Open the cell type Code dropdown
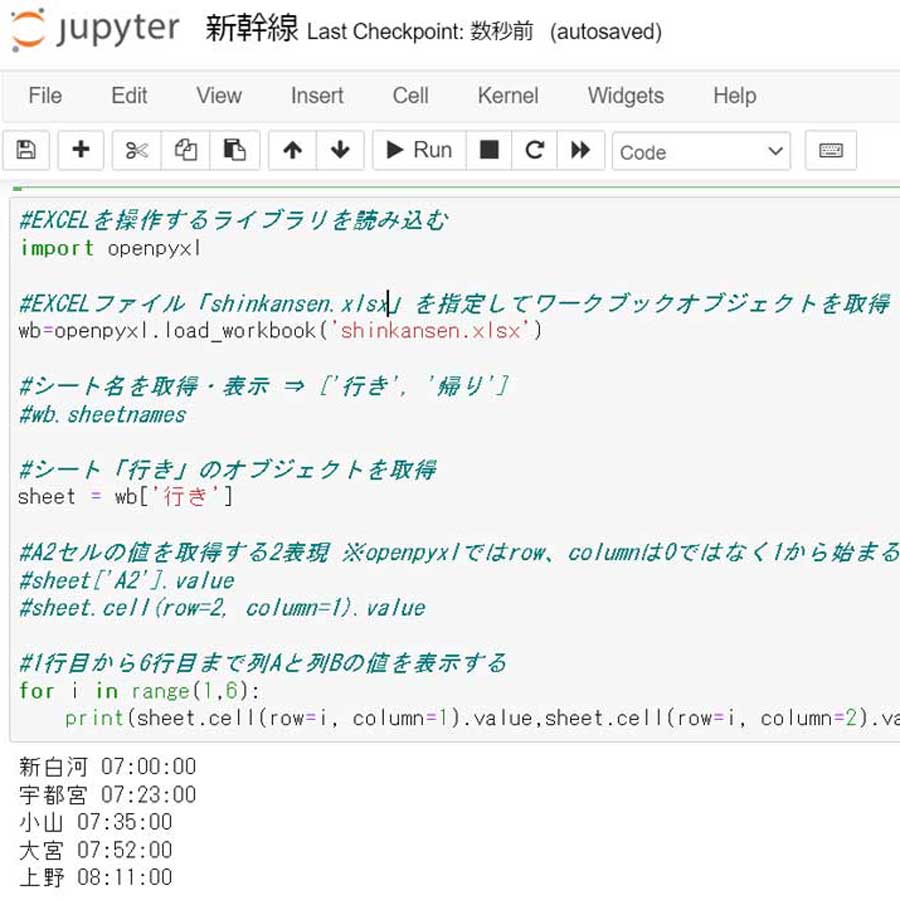This screenshot has height=900, width=900. coord(701,152)
